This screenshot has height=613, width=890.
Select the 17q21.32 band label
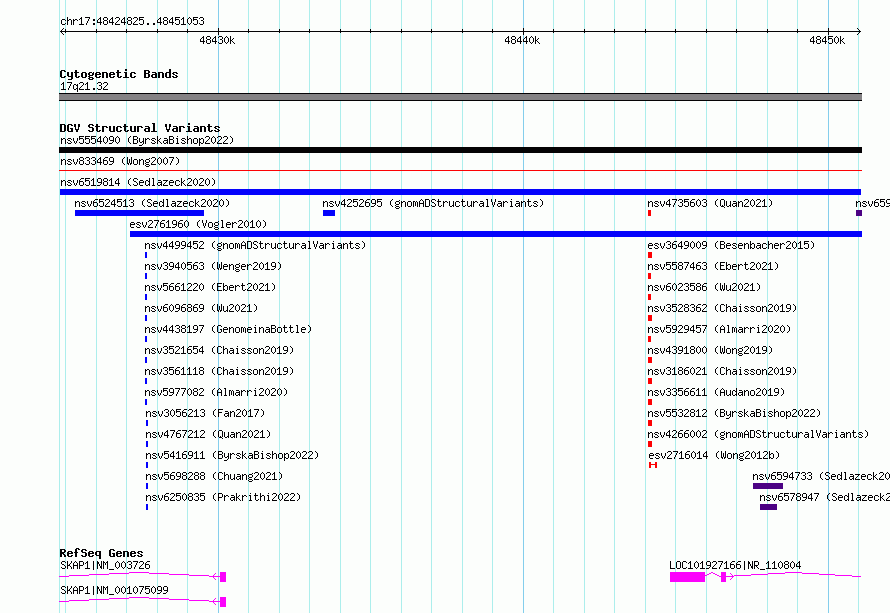[84, 86]
